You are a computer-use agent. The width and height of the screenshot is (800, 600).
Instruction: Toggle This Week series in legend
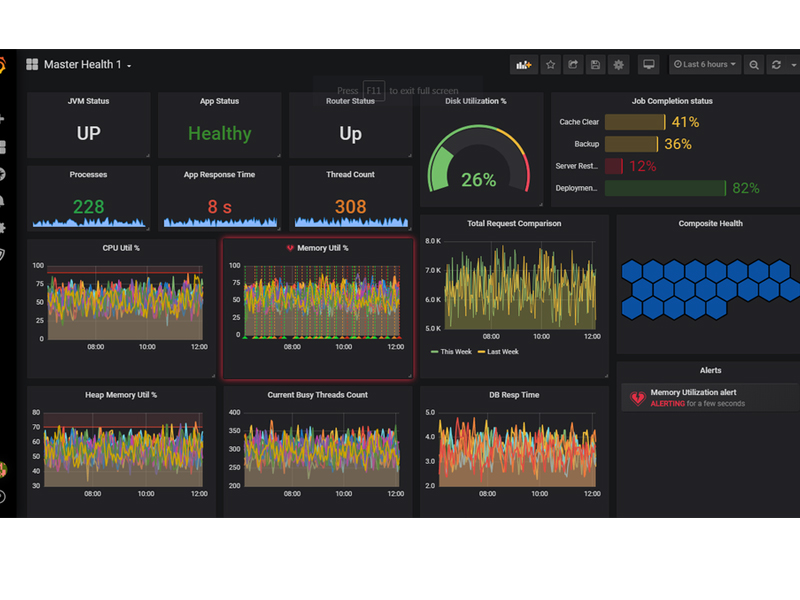pyautogui.click(x=454, y=352)
